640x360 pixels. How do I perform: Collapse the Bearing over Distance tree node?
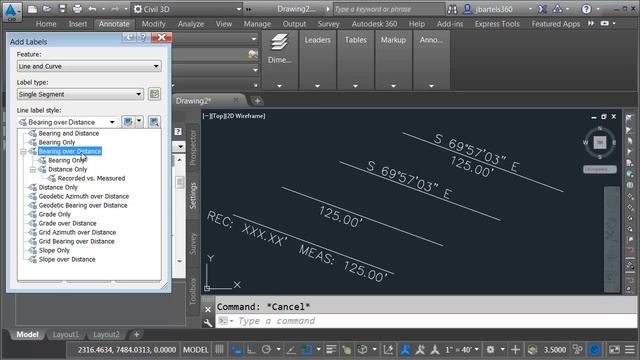coord(23,151)
